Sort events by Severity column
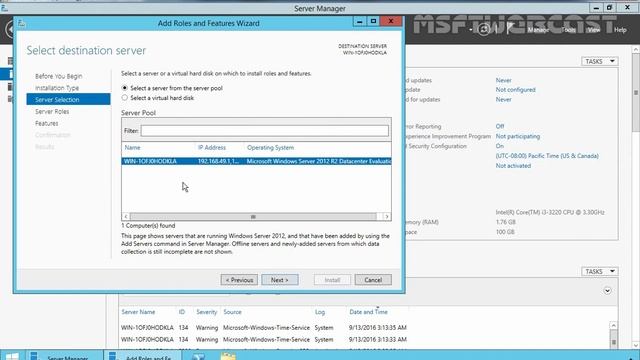This screenshot has height=360, width=640. (x=207, y=312)
